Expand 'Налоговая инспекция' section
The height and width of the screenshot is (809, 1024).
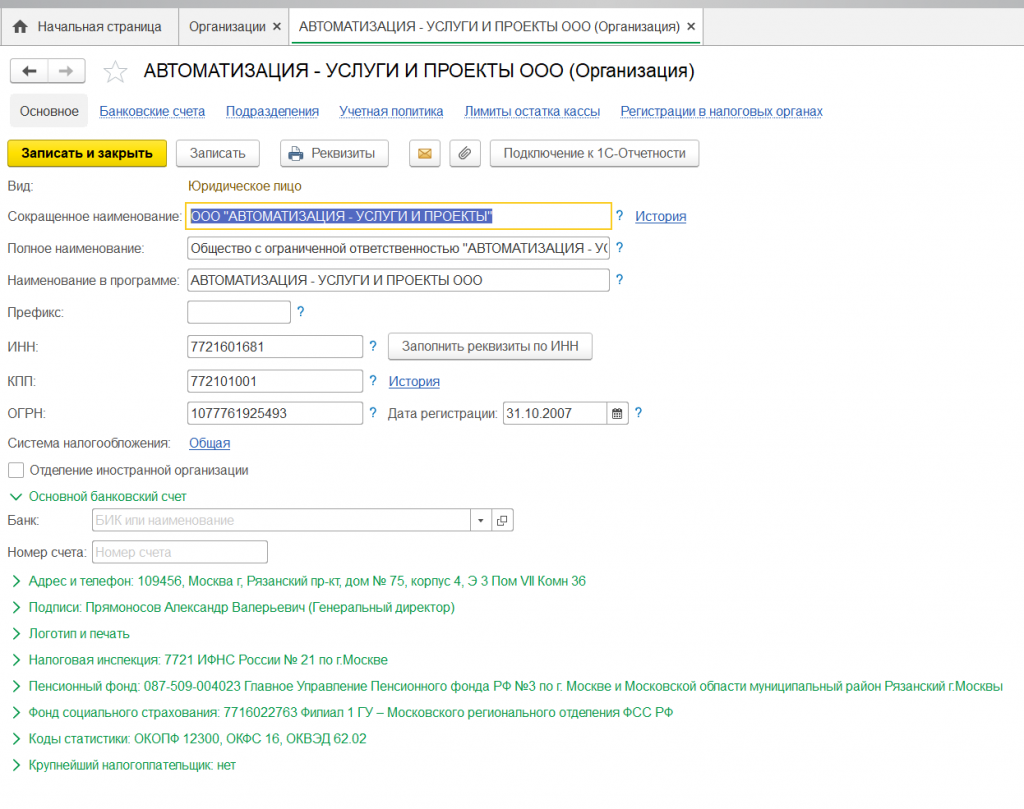[16, 660]
